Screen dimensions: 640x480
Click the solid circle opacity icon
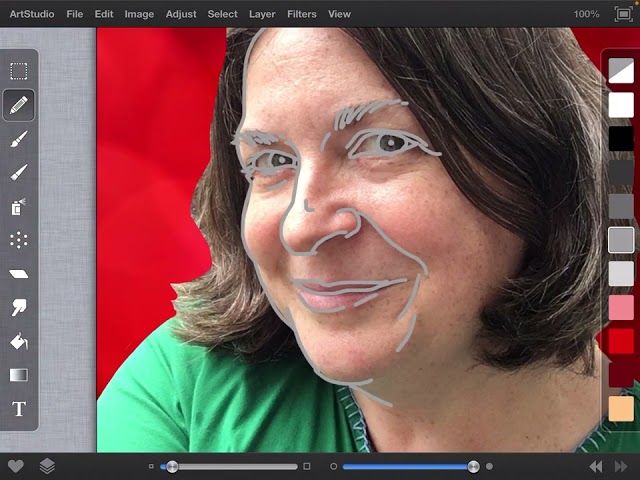pyautogui.click(x=489, y=466)
